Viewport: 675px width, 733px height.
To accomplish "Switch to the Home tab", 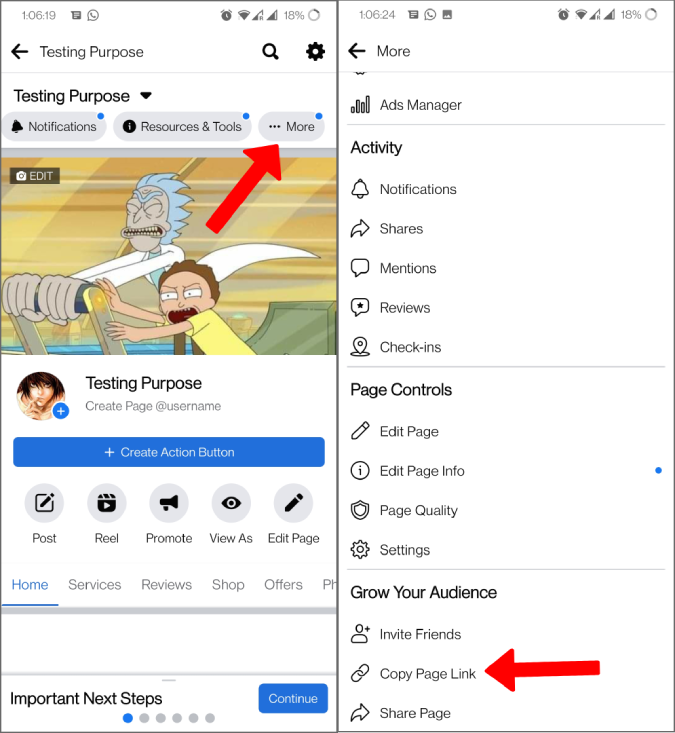I will [30, 585].
